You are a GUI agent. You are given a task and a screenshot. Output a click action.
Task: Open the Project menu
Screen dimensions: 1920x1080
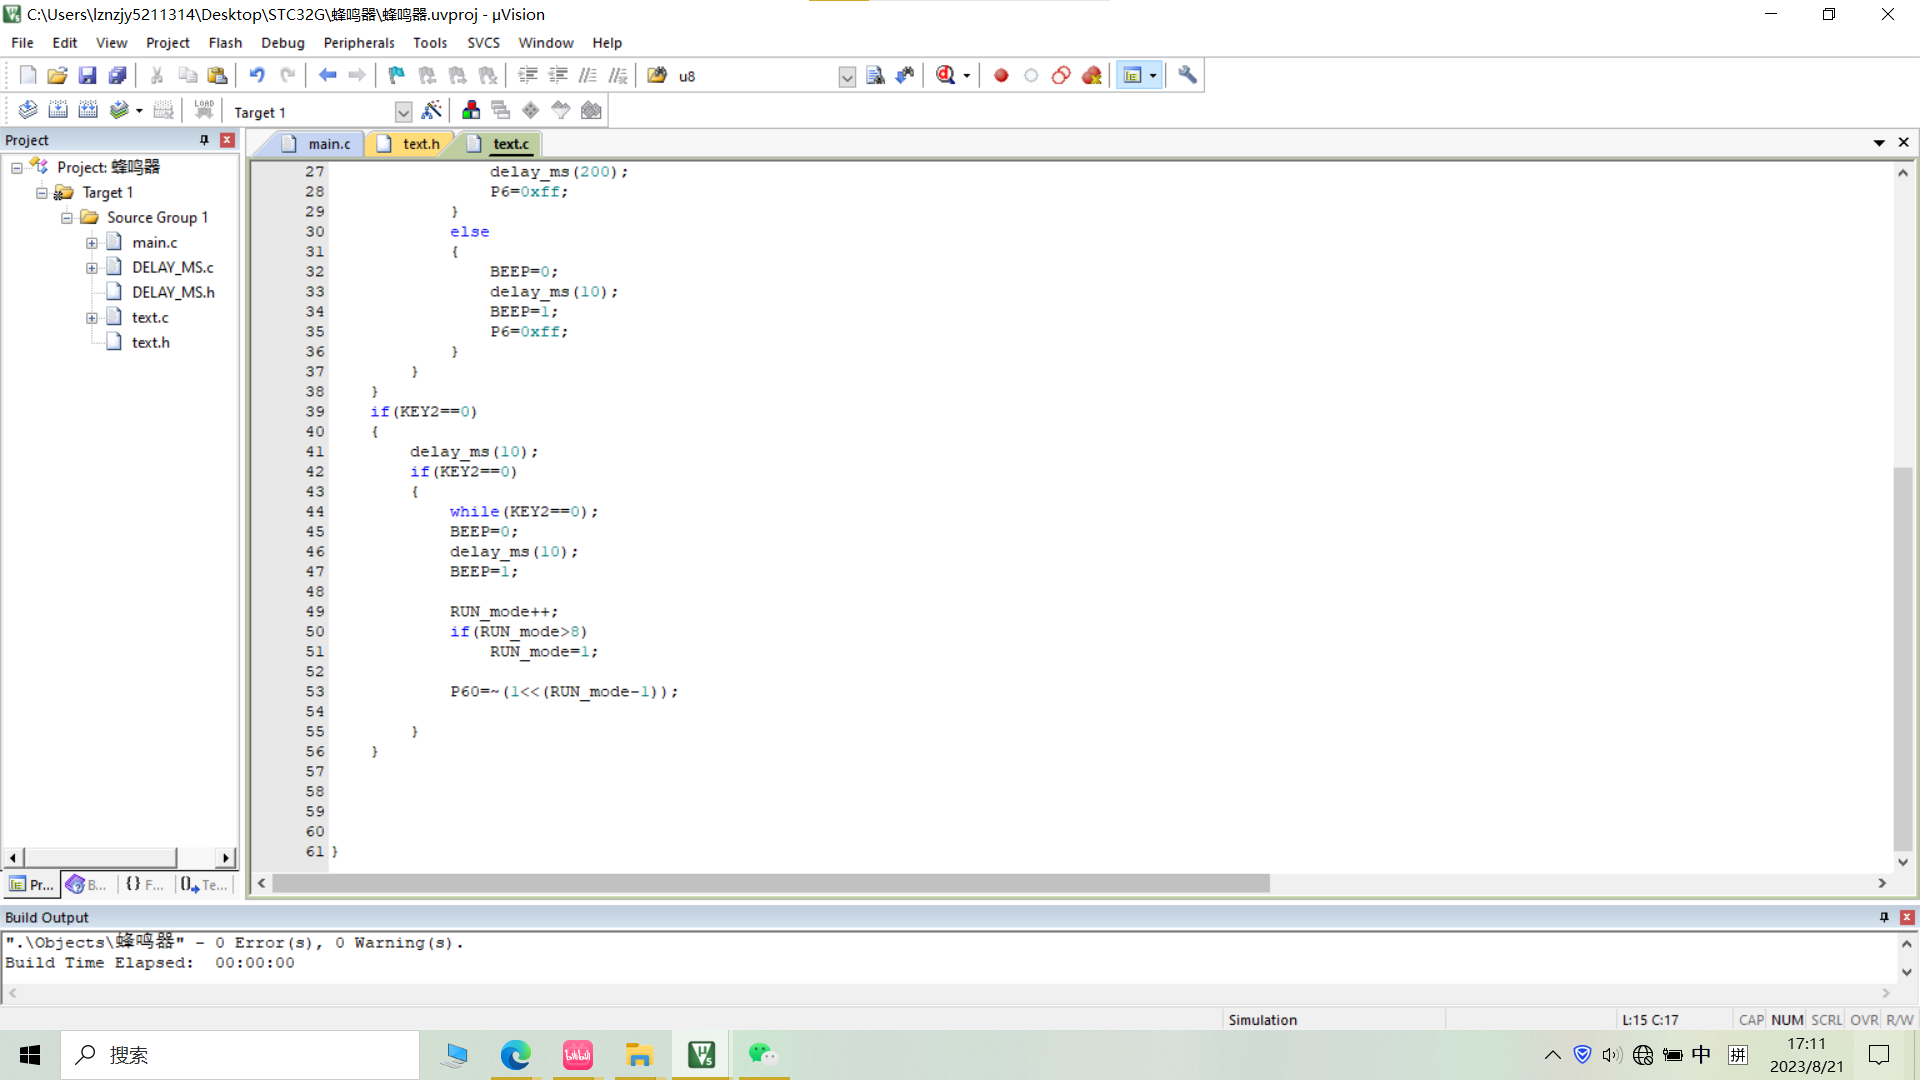167,43
